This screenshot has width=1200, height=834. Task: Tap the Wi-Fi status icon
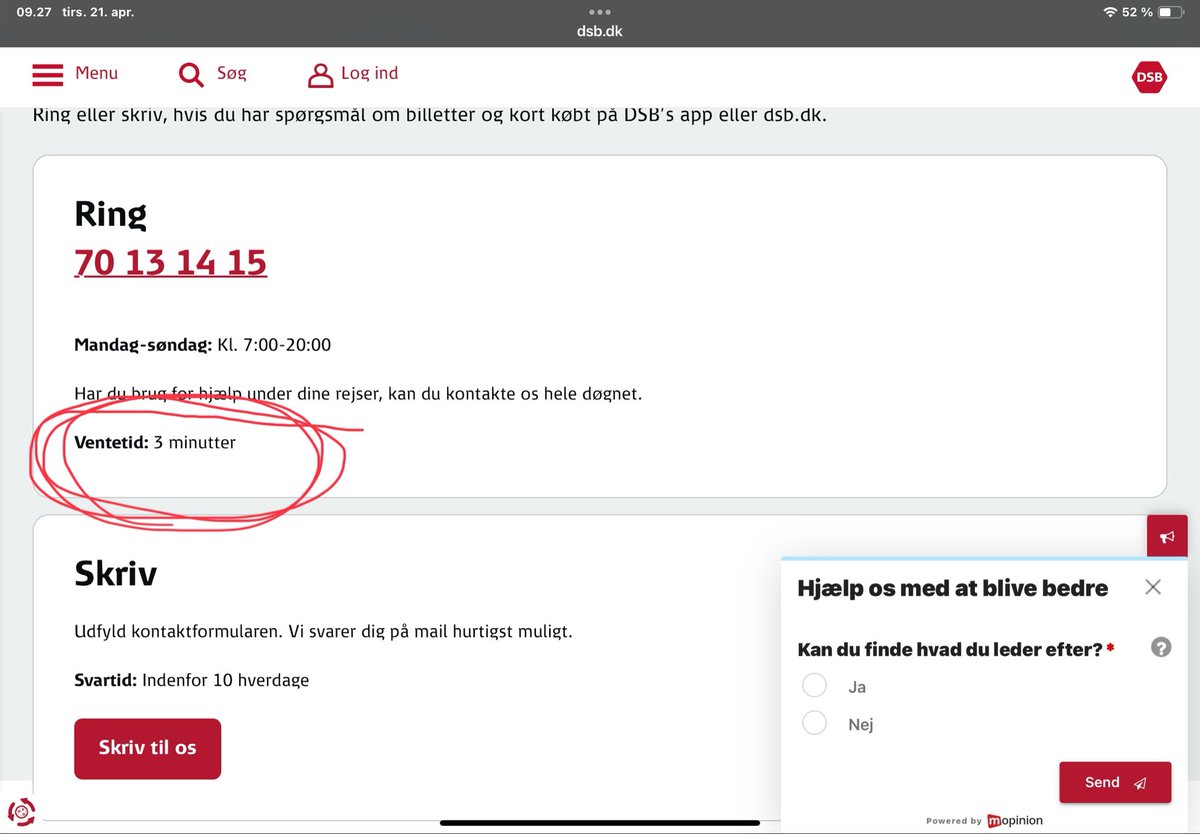click(x=1110, y=12)
